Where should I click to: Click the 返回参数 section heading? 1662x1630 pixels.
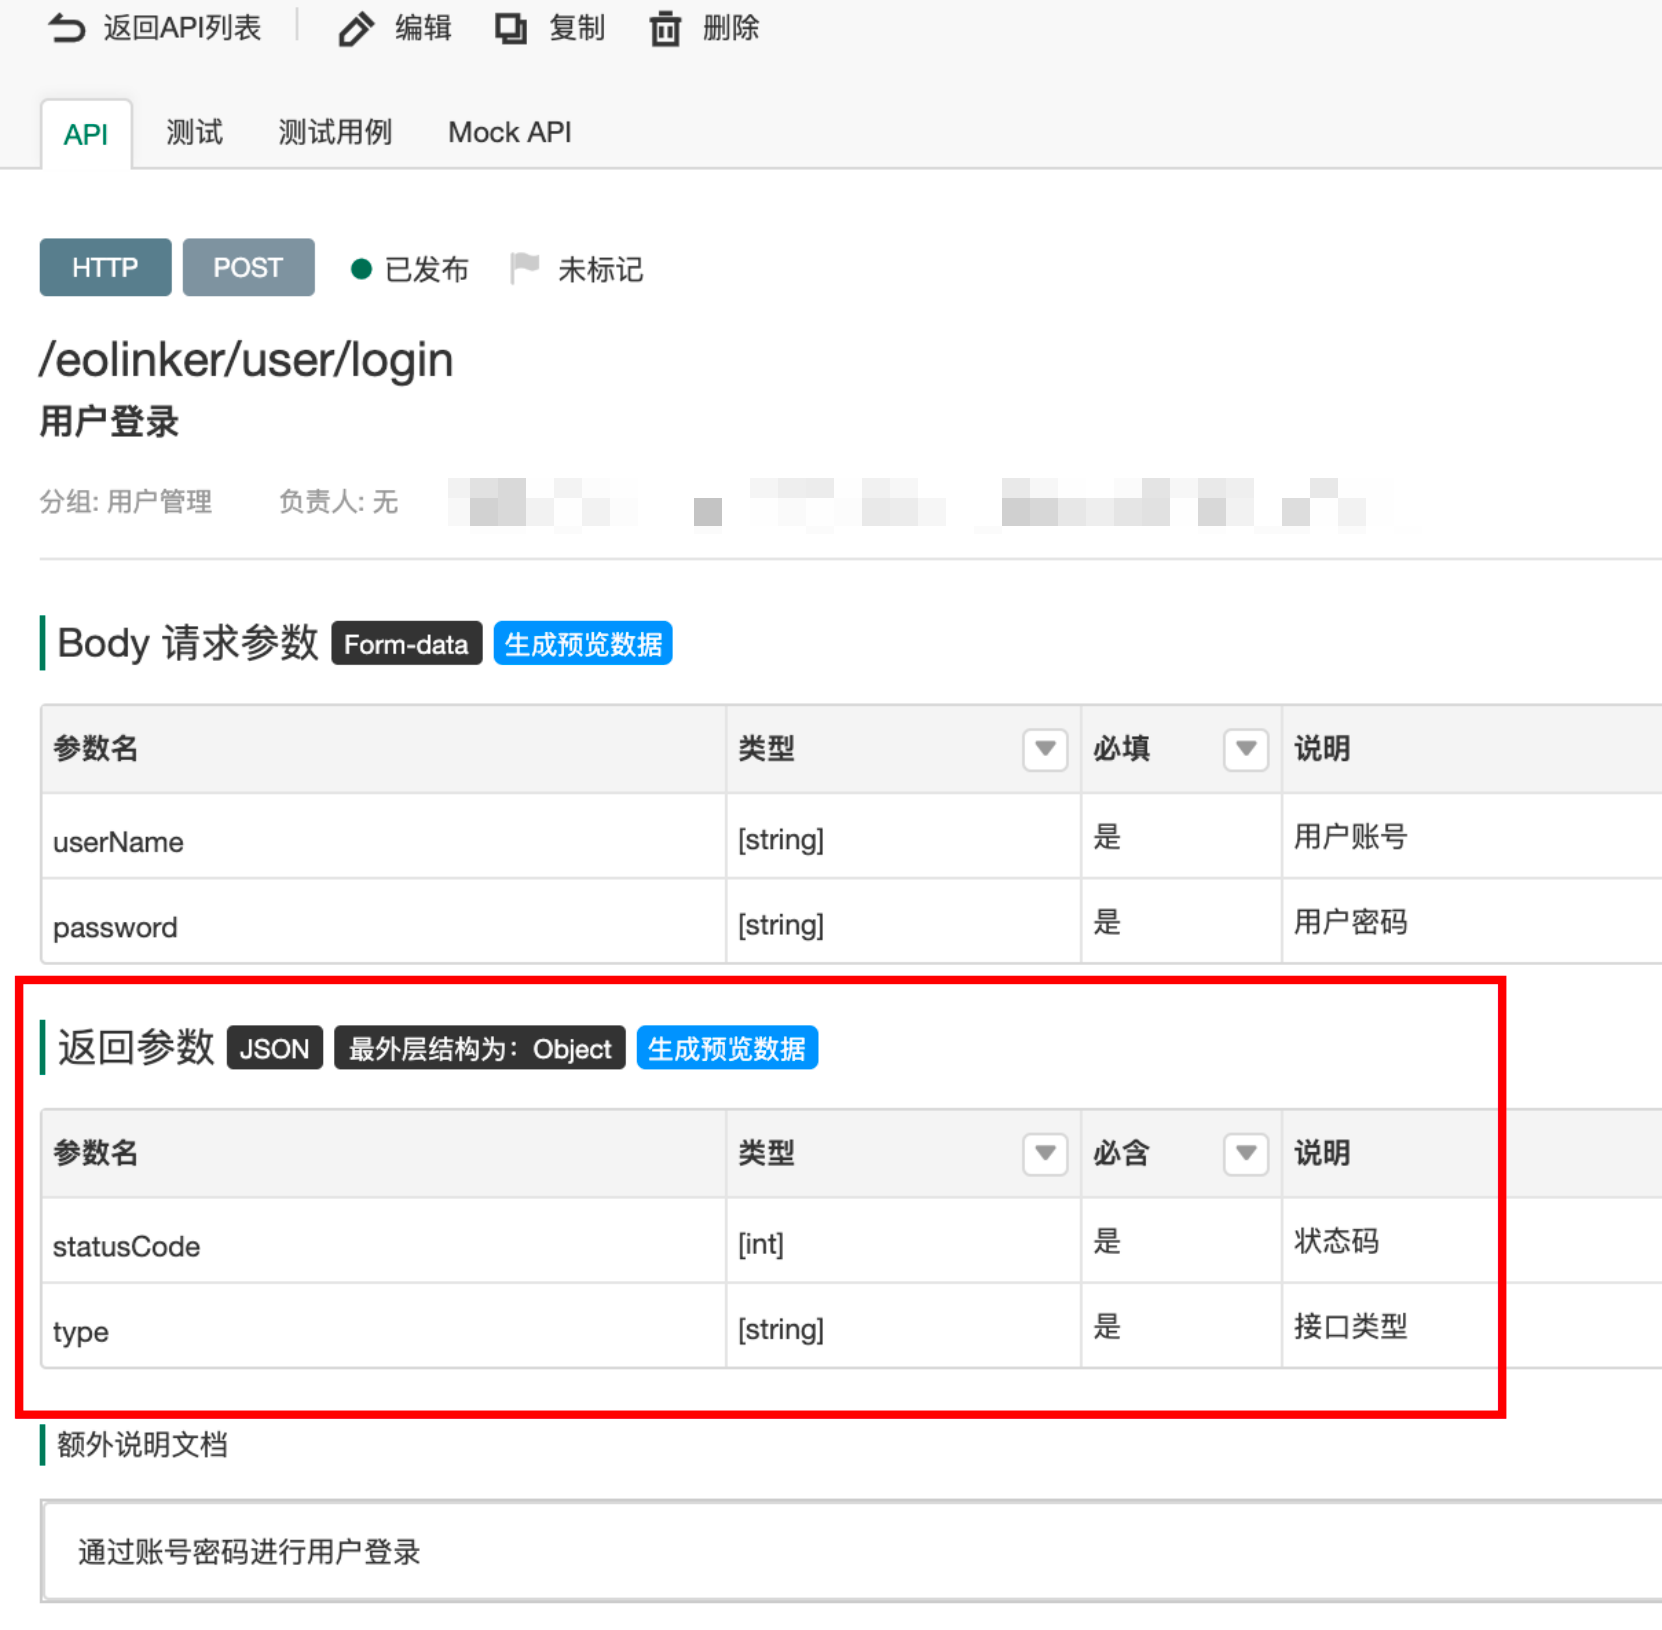tap(136, 1047)
